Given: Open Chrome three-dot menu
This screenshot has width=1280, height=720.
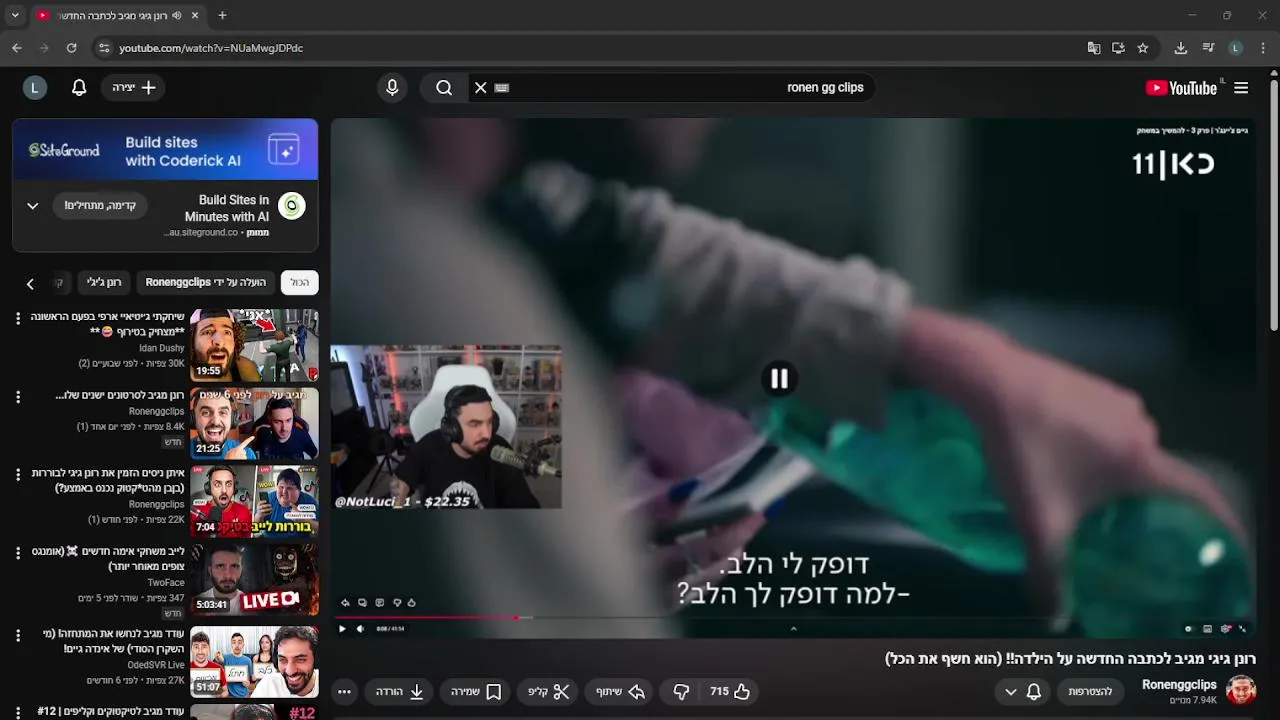Looking at the screenshot, I should point(1264,48).
